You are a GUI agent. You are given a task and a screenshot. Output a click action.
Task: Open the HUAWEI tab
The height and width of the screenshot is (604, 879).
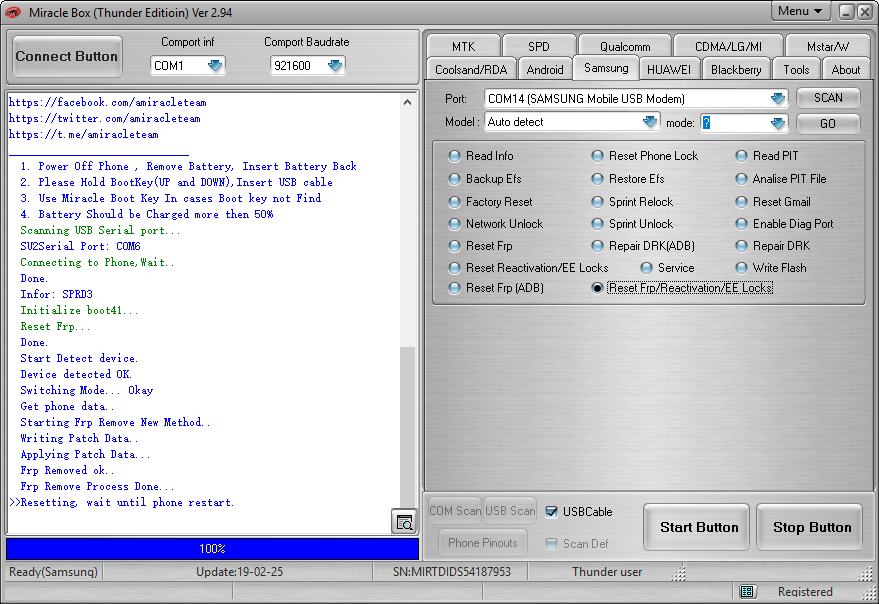[x=669, y=70]
